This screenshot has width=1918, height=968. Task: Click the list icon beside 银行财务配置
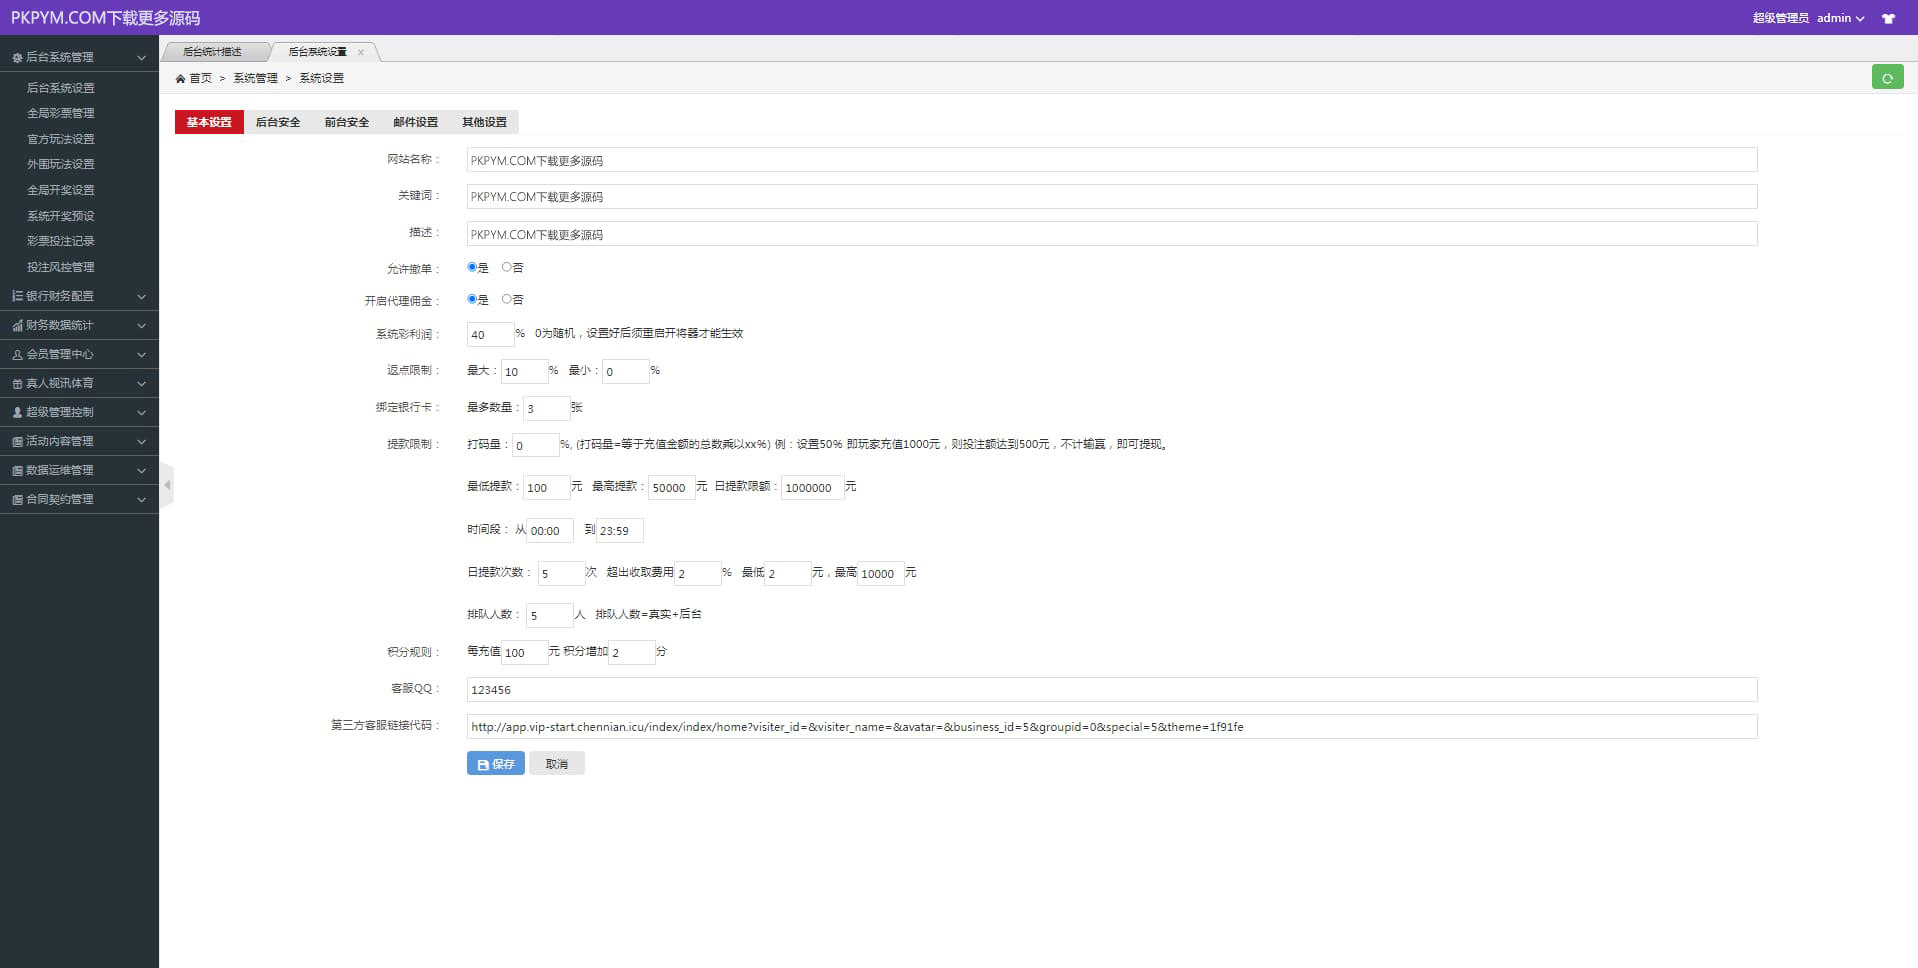(x=17, y=296)
